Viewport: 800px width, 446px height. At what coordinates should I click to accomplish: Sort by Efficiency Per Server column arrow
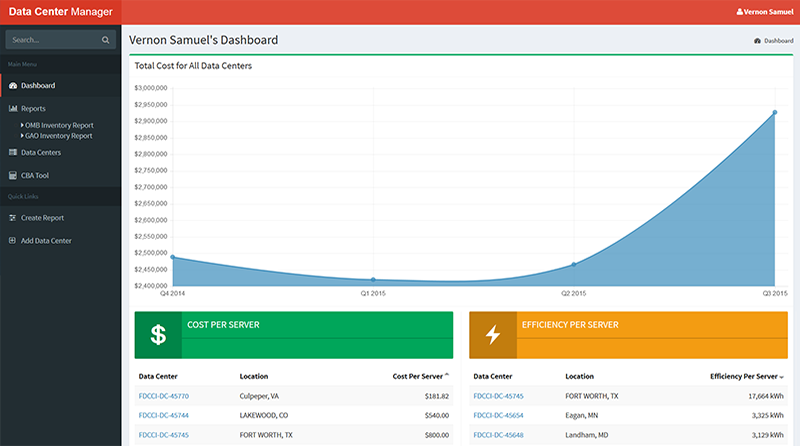(x=782, y=377)
